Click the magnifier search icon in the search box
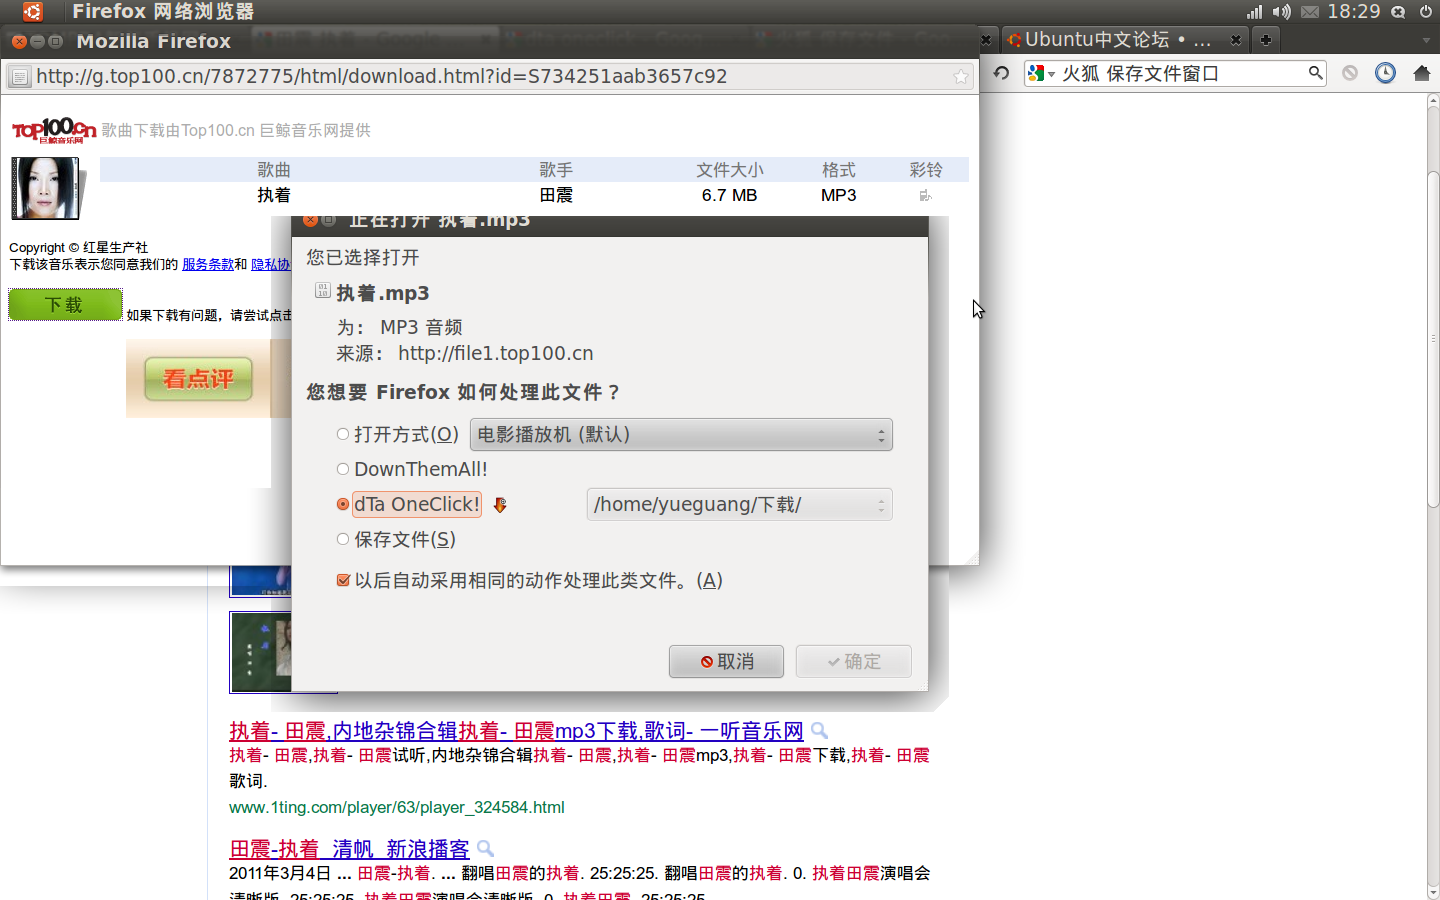The height and width of the screenshot is (900, 1440). [x=1316, y=73]
